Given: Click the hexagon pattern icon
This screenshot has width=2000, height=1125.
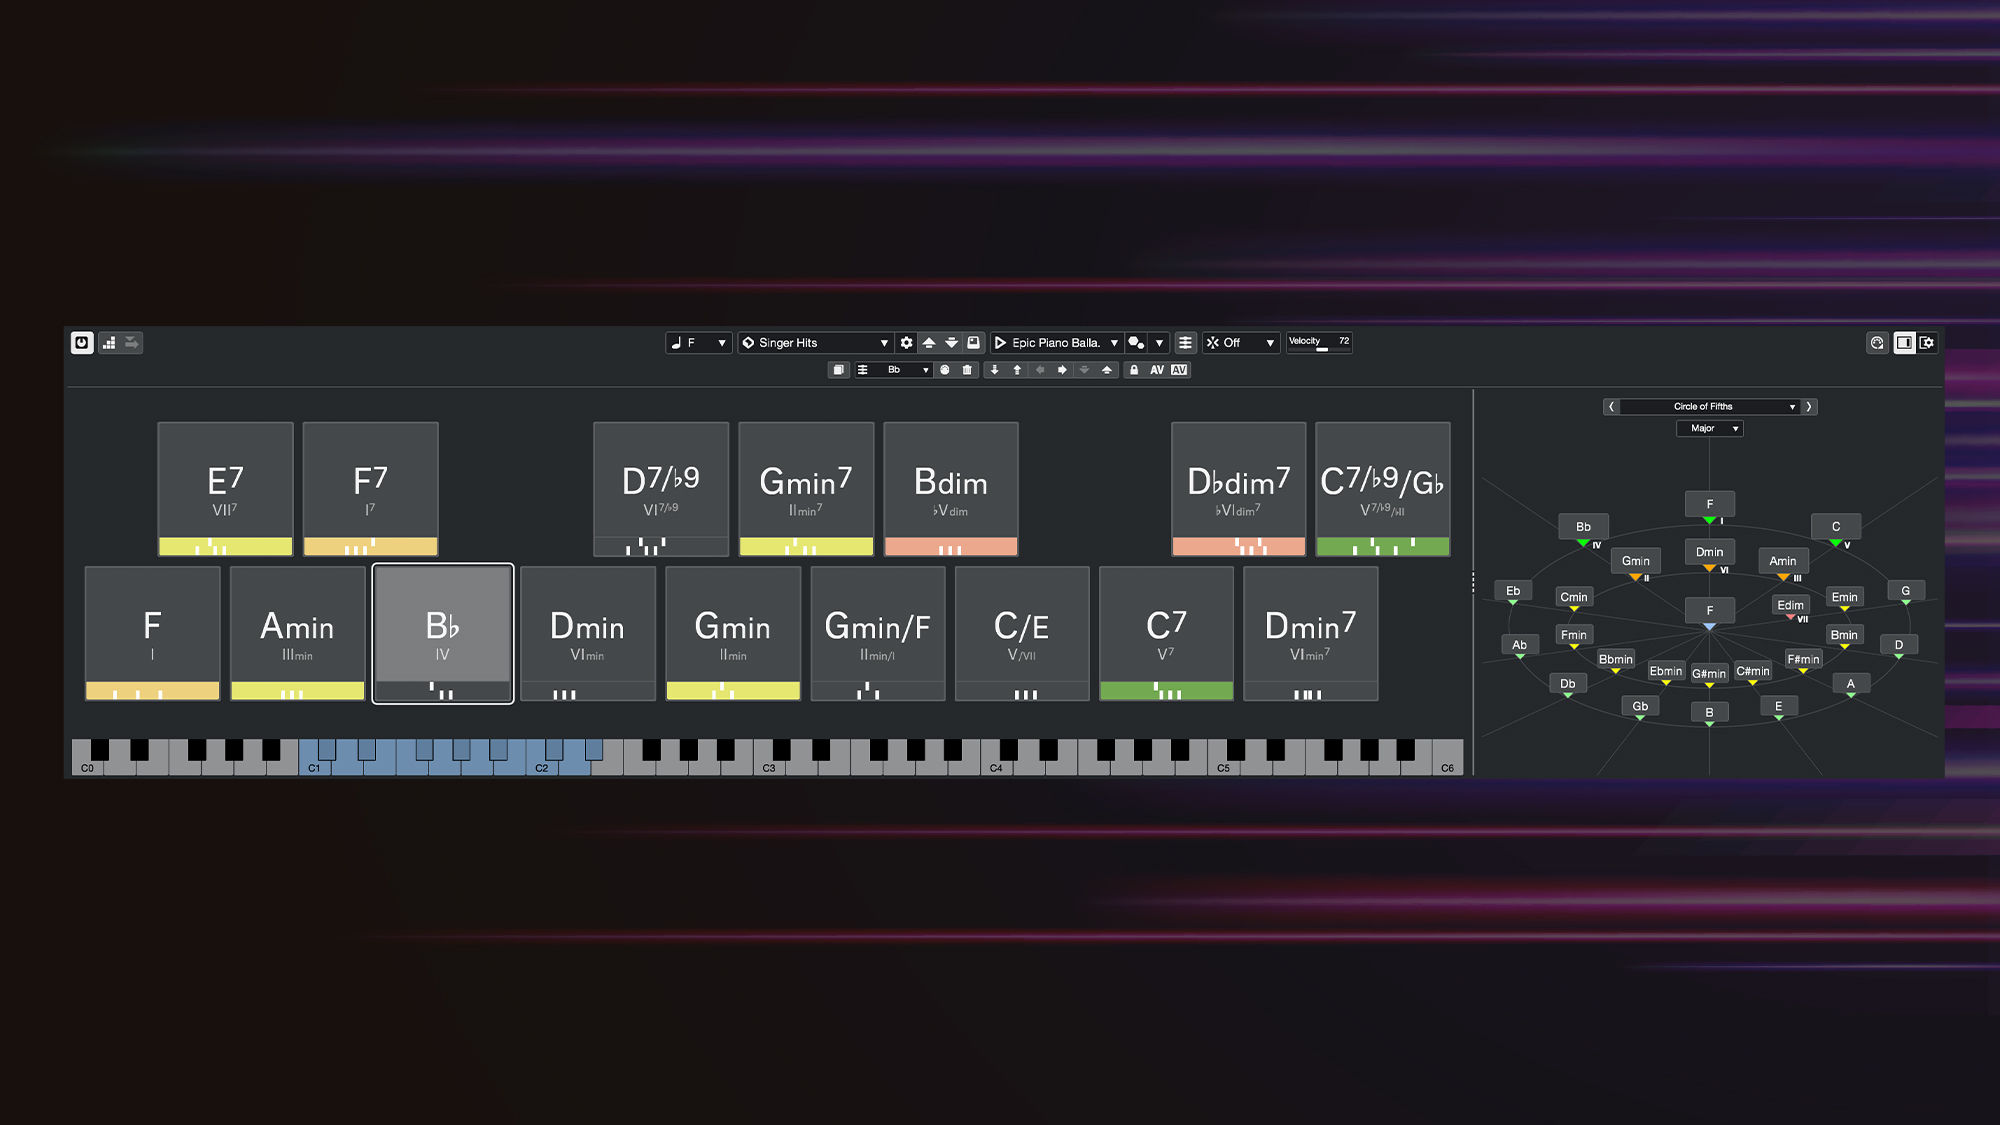Looking at the screenshot, I should [x=1136, y=343].
